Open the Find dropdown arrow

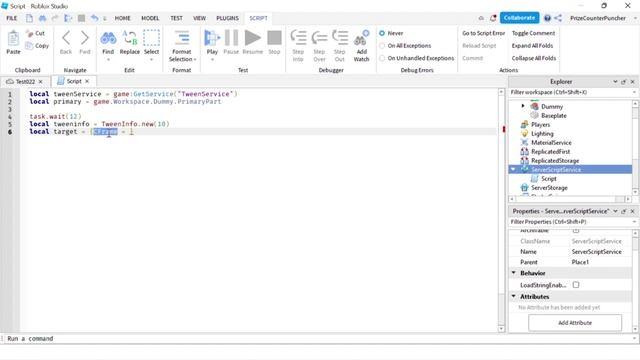tap(108, 60)
